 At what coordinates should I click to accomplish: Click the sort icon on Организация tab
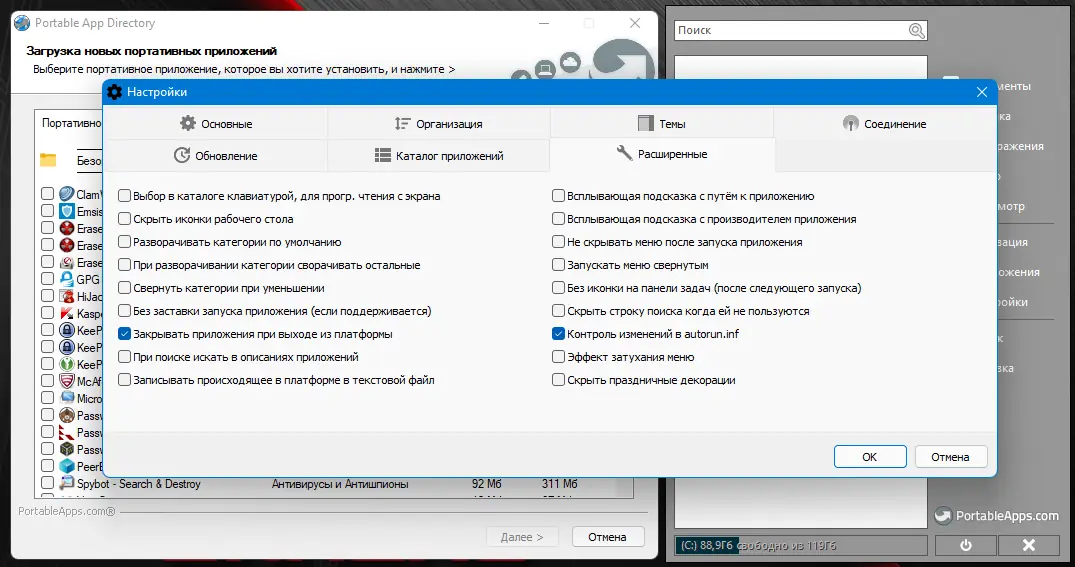pyautogui.click(x=402, y=123)
